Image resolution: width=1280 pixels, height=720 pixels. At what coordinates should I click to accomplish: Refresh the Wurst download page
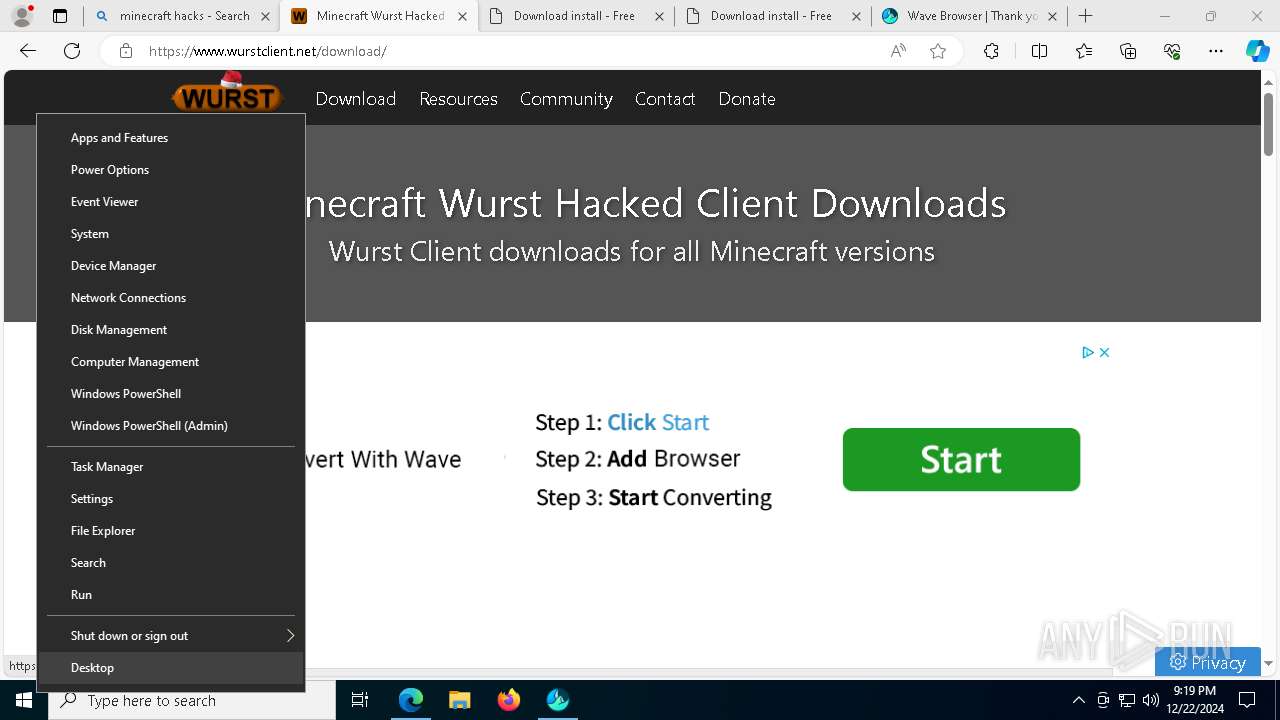click(72, 51)
